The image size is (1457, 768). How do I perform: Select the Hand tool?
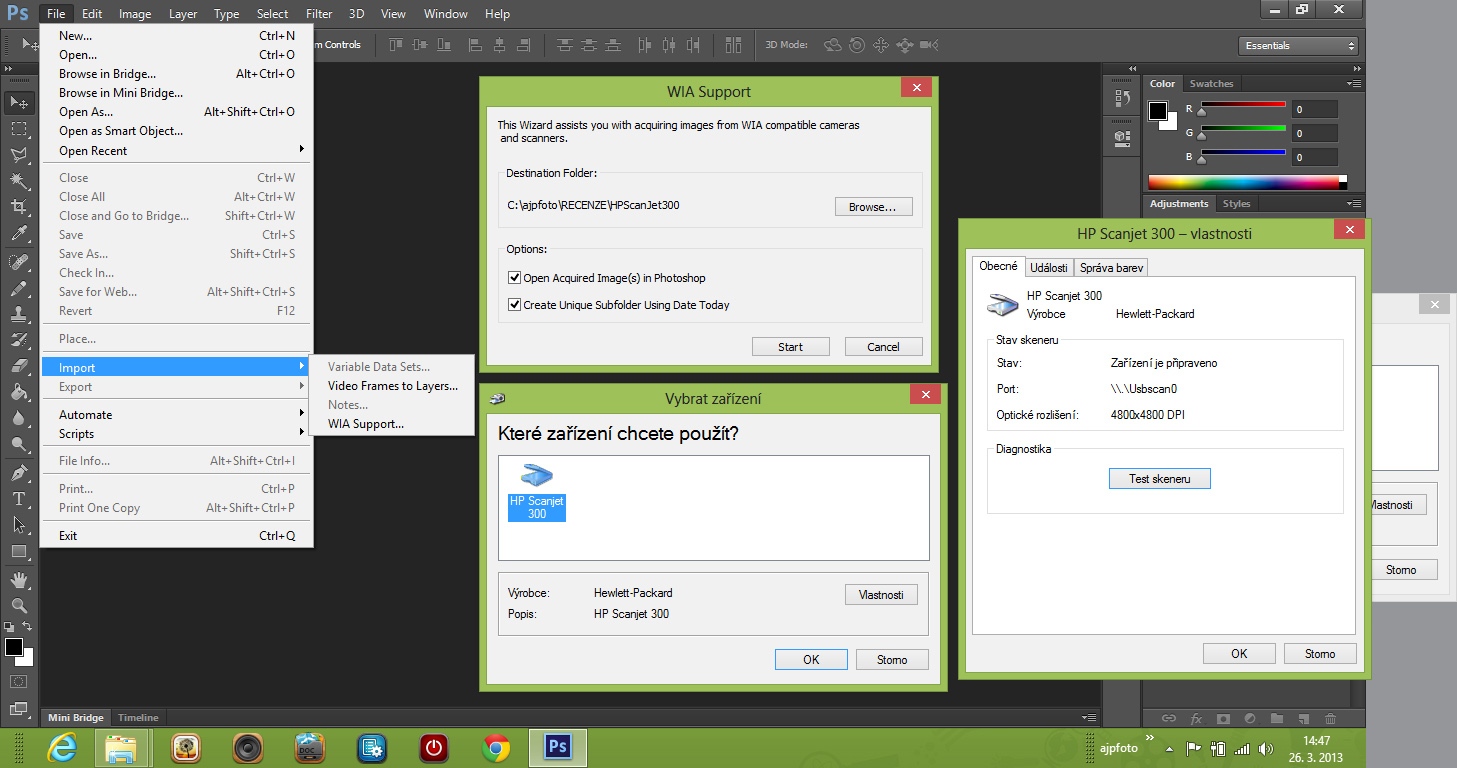(19, 579)
